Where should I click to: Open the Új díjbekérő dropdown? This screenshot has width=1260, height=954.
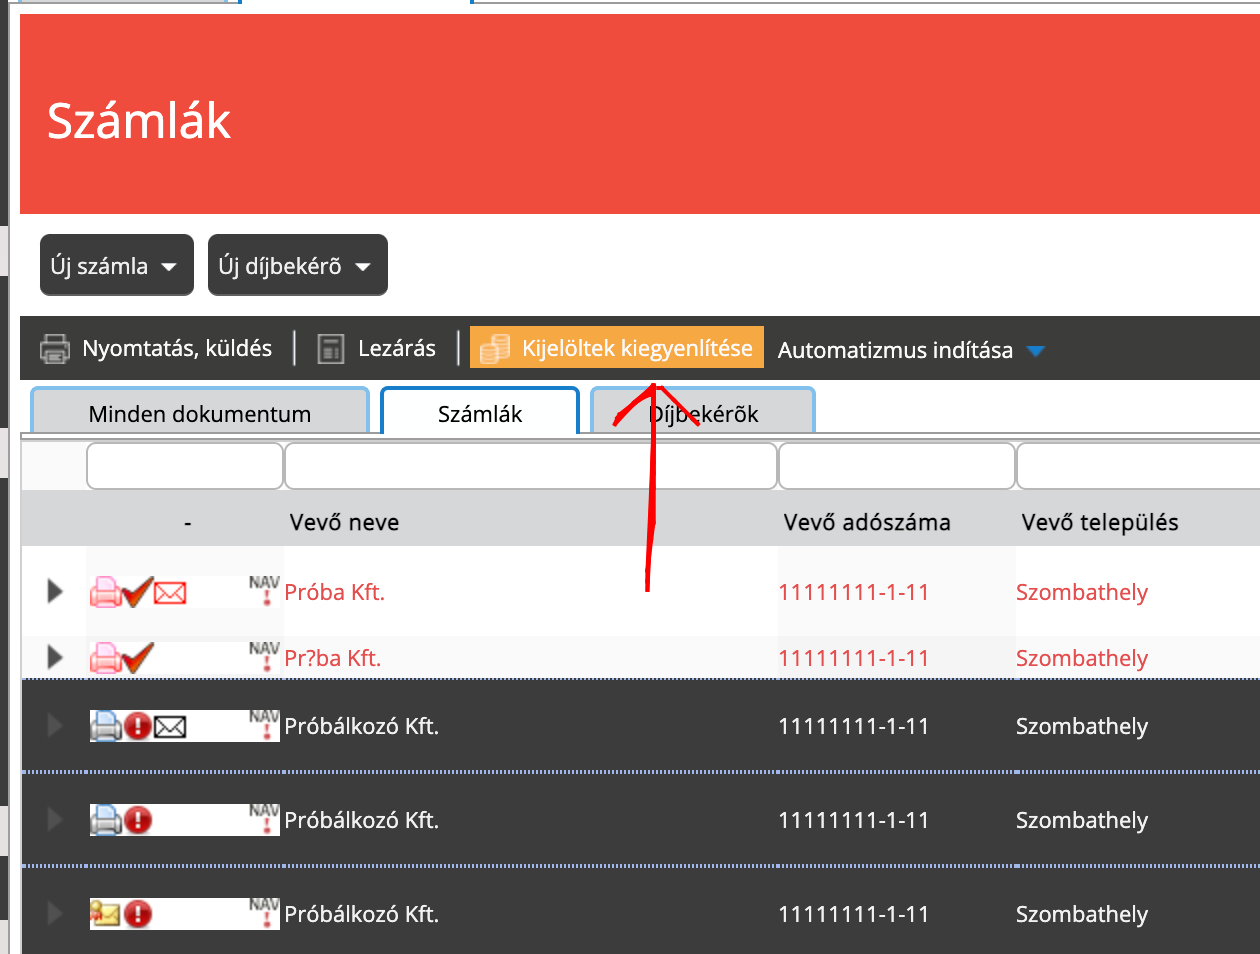tap(297, 266)
